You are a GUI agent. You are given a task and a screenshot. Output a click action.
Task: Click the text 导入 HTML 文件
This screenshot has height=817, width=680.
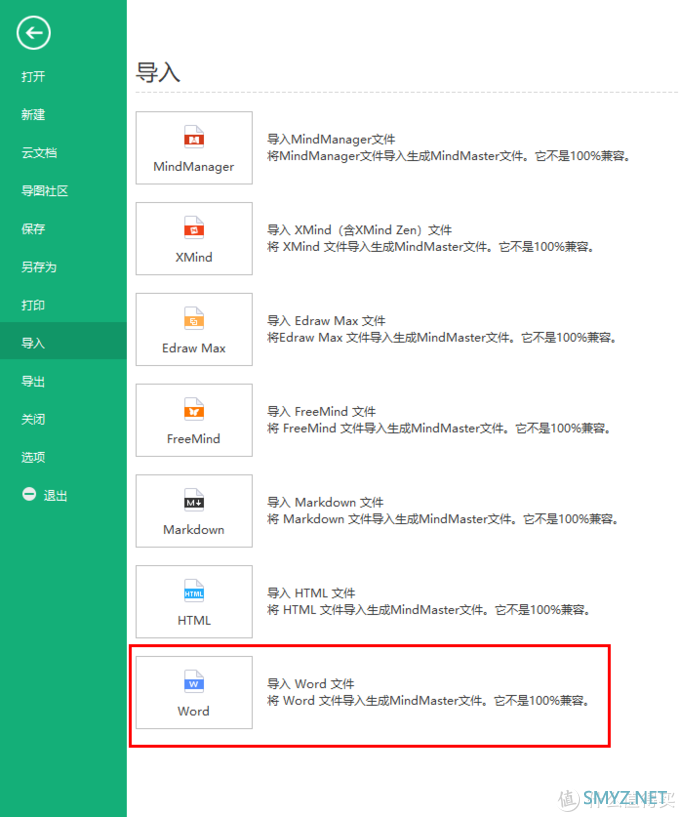coord(311,593)
